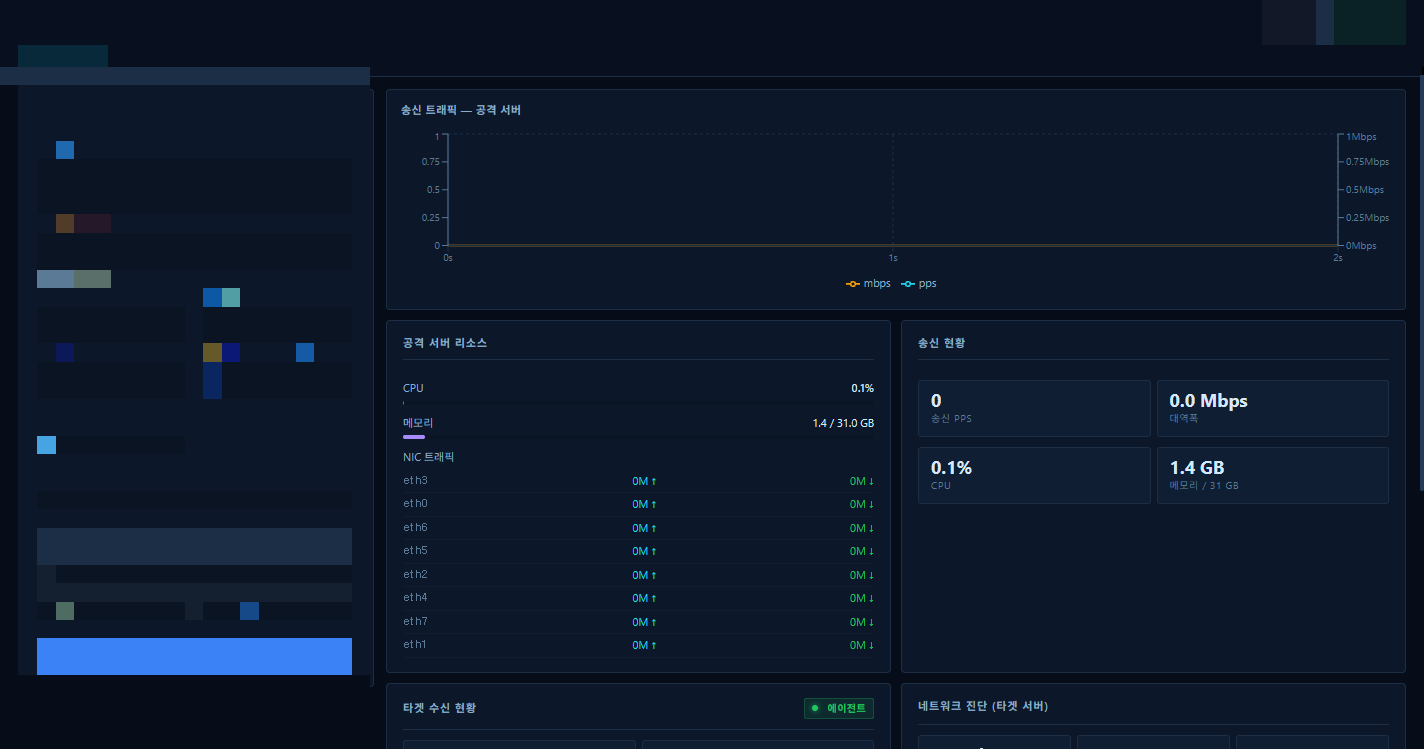Click the 1.4 / 31.0 GB memory value
The image size is (1424, 749).
(843, 423)
